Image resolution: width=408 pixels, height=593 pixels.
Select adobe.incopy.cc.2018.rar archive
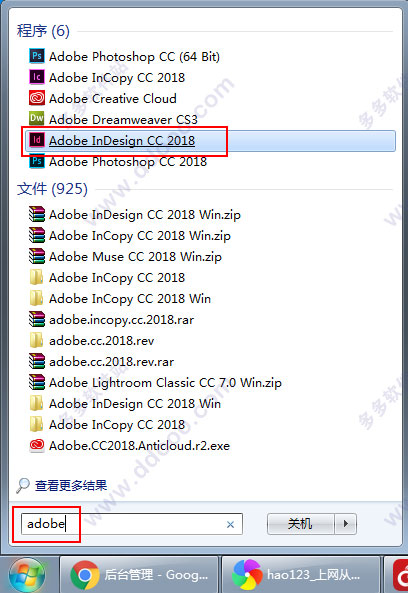click(112, 320)
